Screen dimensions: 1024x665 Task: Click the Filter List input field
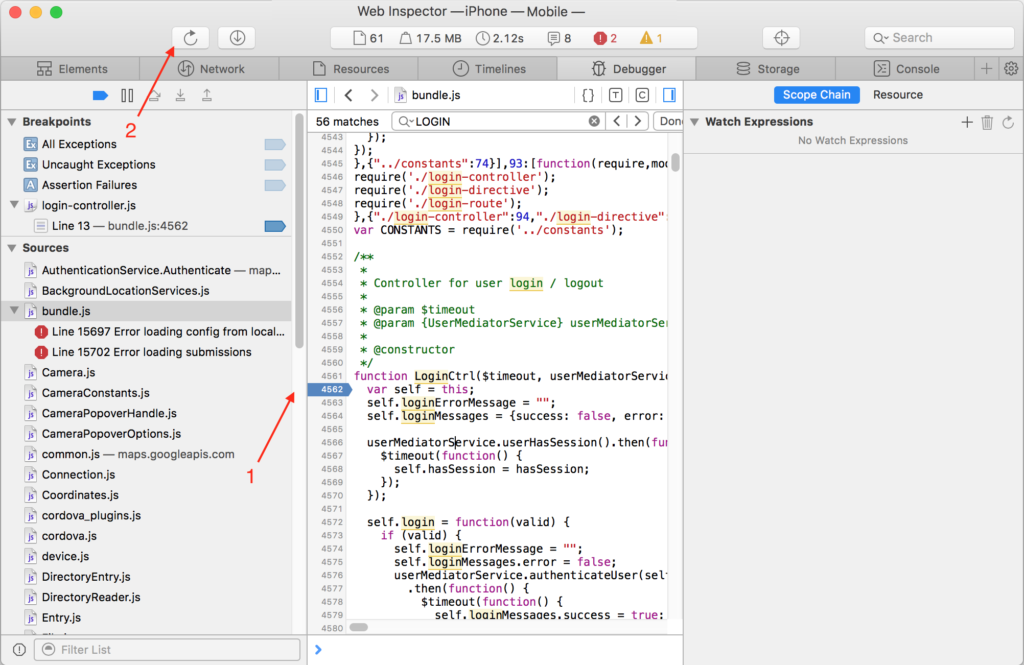point(166,649)
